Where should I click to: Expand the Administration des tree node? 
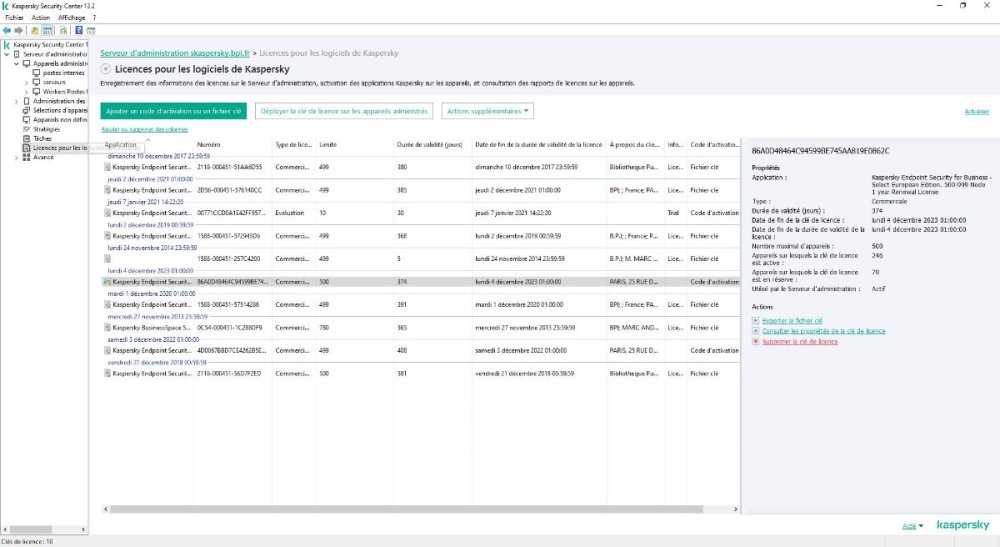tap(17, 101)
